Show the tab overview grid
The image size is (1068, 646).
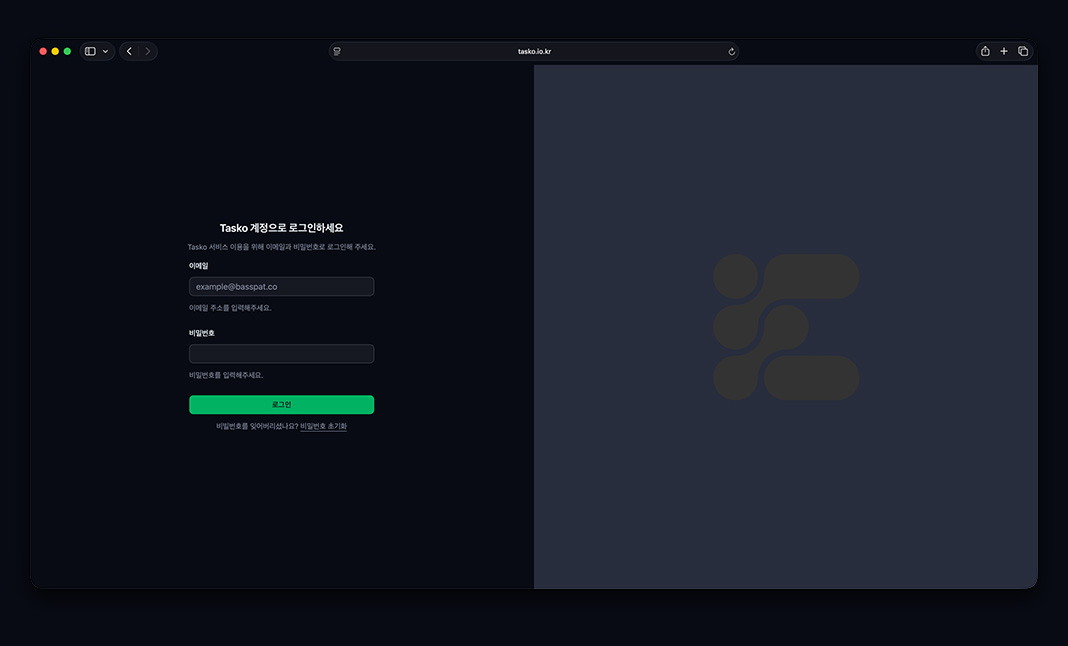pyautogui.click(x=1023, y=51)
